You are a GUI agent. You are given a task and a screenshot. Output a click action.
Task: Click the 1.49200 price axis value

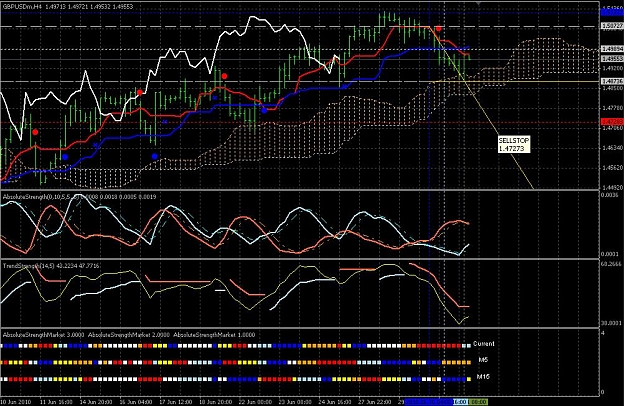[612, 68]
